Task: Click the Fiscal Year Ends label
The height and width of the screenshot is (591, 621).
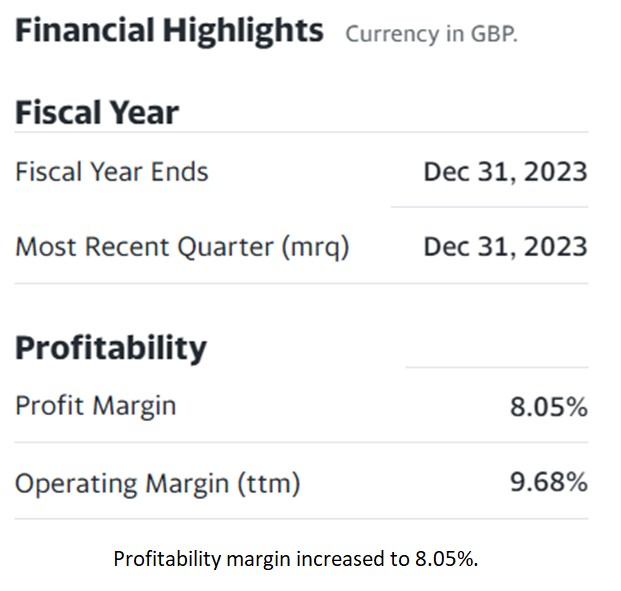Action: coord(111,171)
